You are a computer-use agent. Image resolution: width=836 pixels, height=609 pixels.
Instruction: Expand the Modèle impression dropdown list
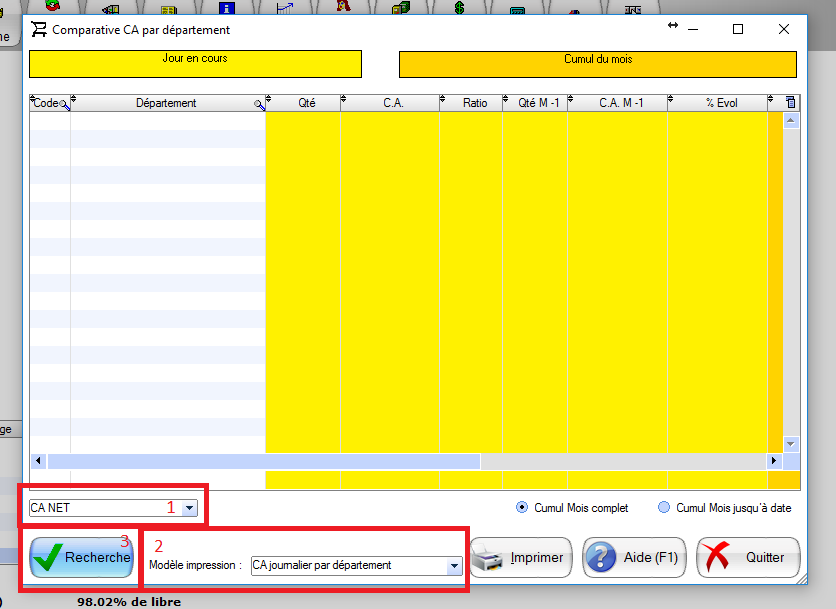coord(454,566)
